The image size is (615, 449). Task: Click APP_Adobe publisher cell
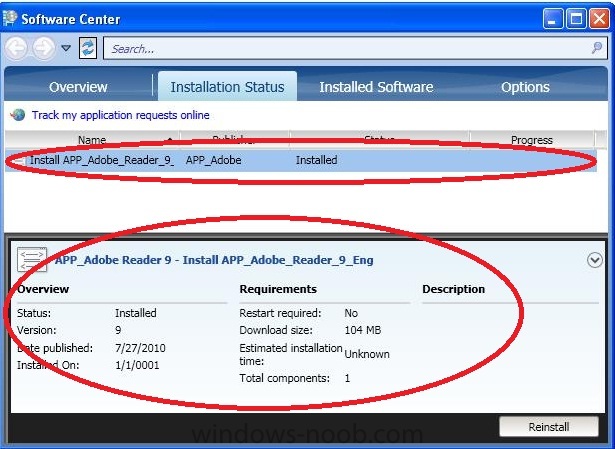coord(213,160)
